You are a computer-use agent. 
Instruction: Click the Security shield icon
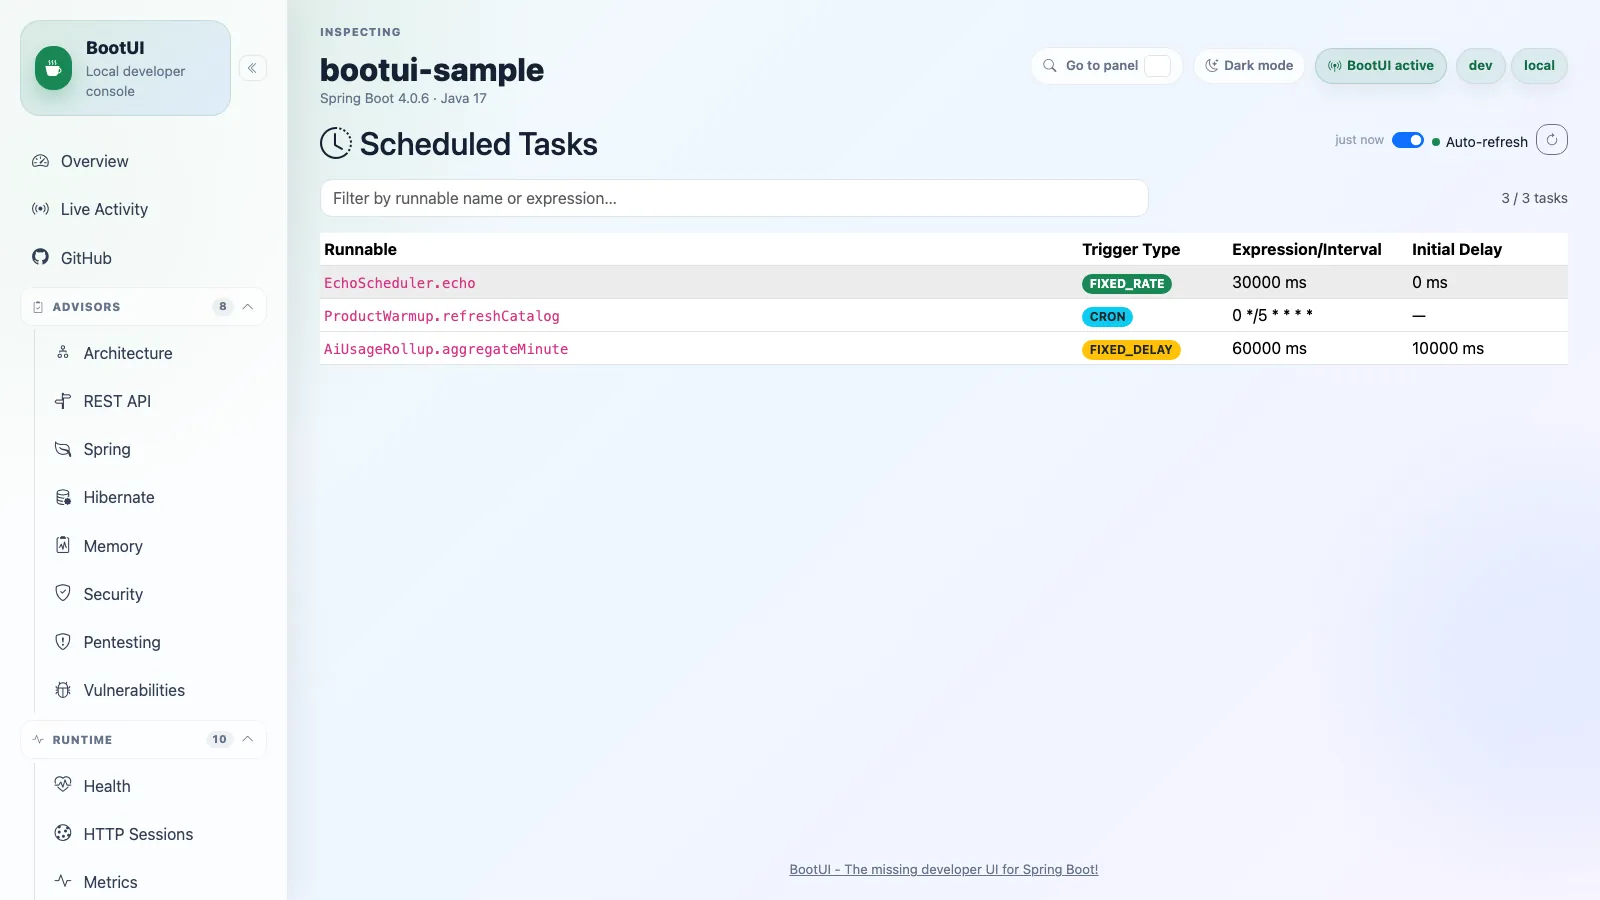[63, 593]
